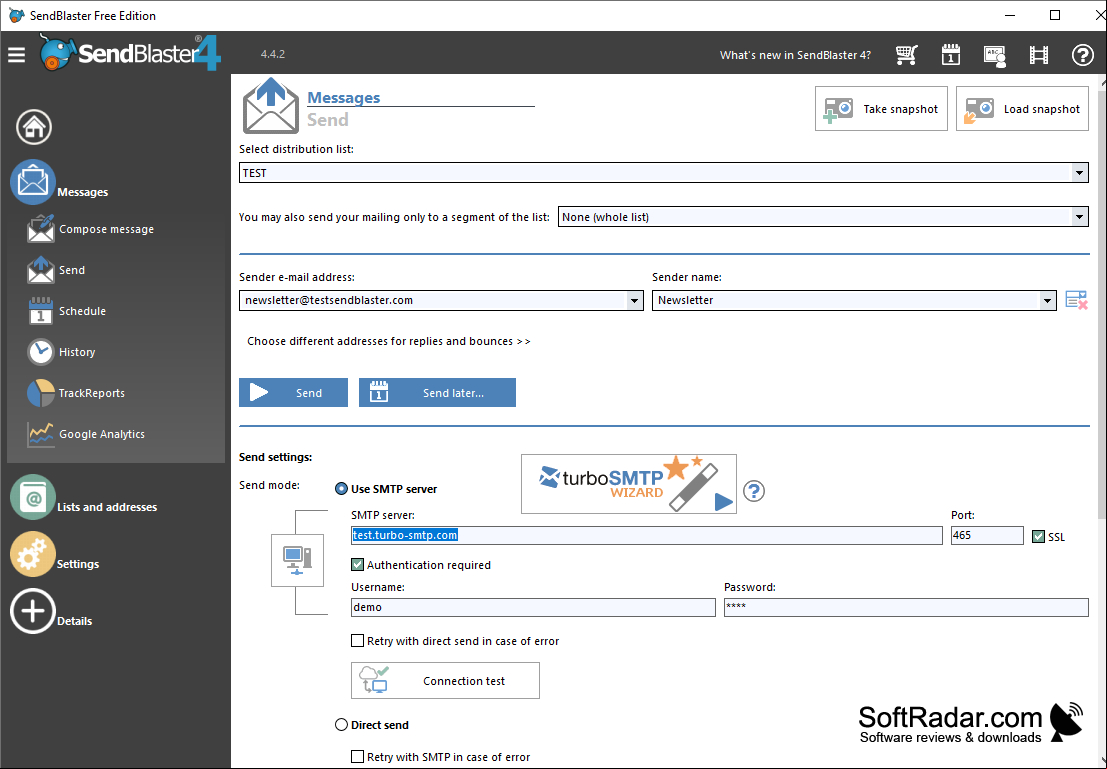The height and width of the screenshot is (769, 1107).
Task: Open TrackReports in sidebar
Action: tap(92, 393)
